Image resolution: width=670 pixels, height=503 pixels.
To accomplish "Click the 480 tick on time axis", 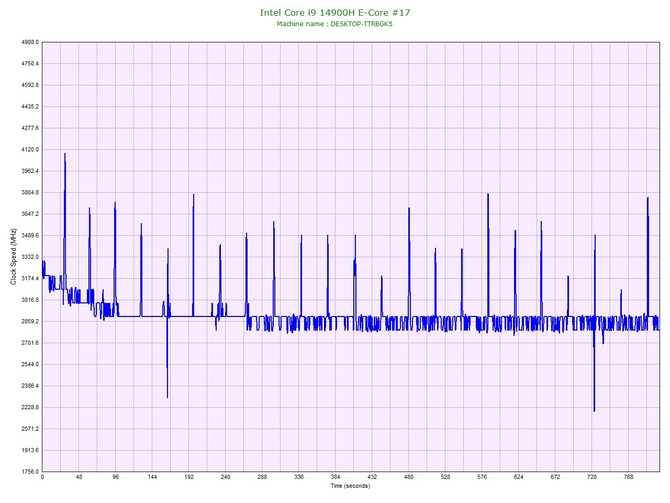I will tap(409, 477).
